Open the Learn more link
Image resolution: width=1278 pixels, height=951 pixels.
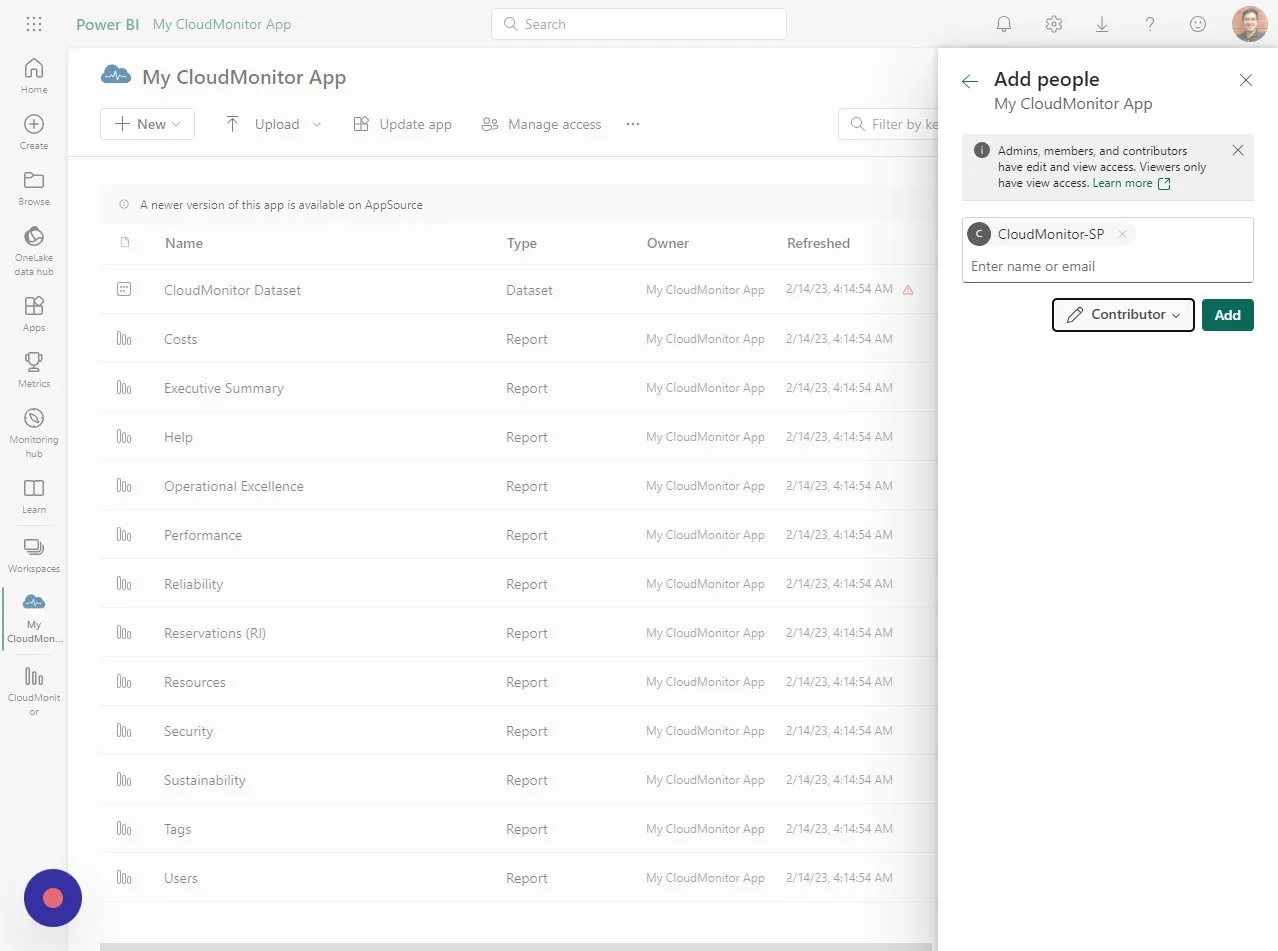tap(1131, 183)
